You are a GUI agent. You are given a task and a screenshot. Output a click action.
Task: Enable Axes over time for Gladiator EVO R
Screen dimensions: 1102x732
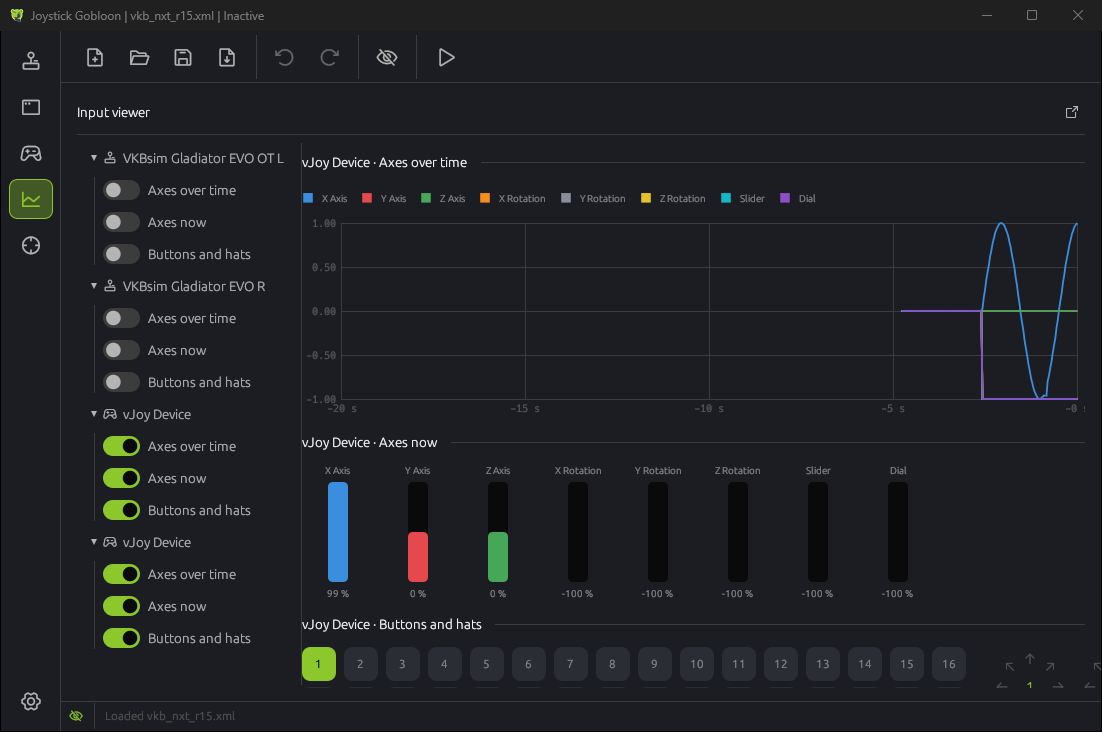tap(122, 318)
